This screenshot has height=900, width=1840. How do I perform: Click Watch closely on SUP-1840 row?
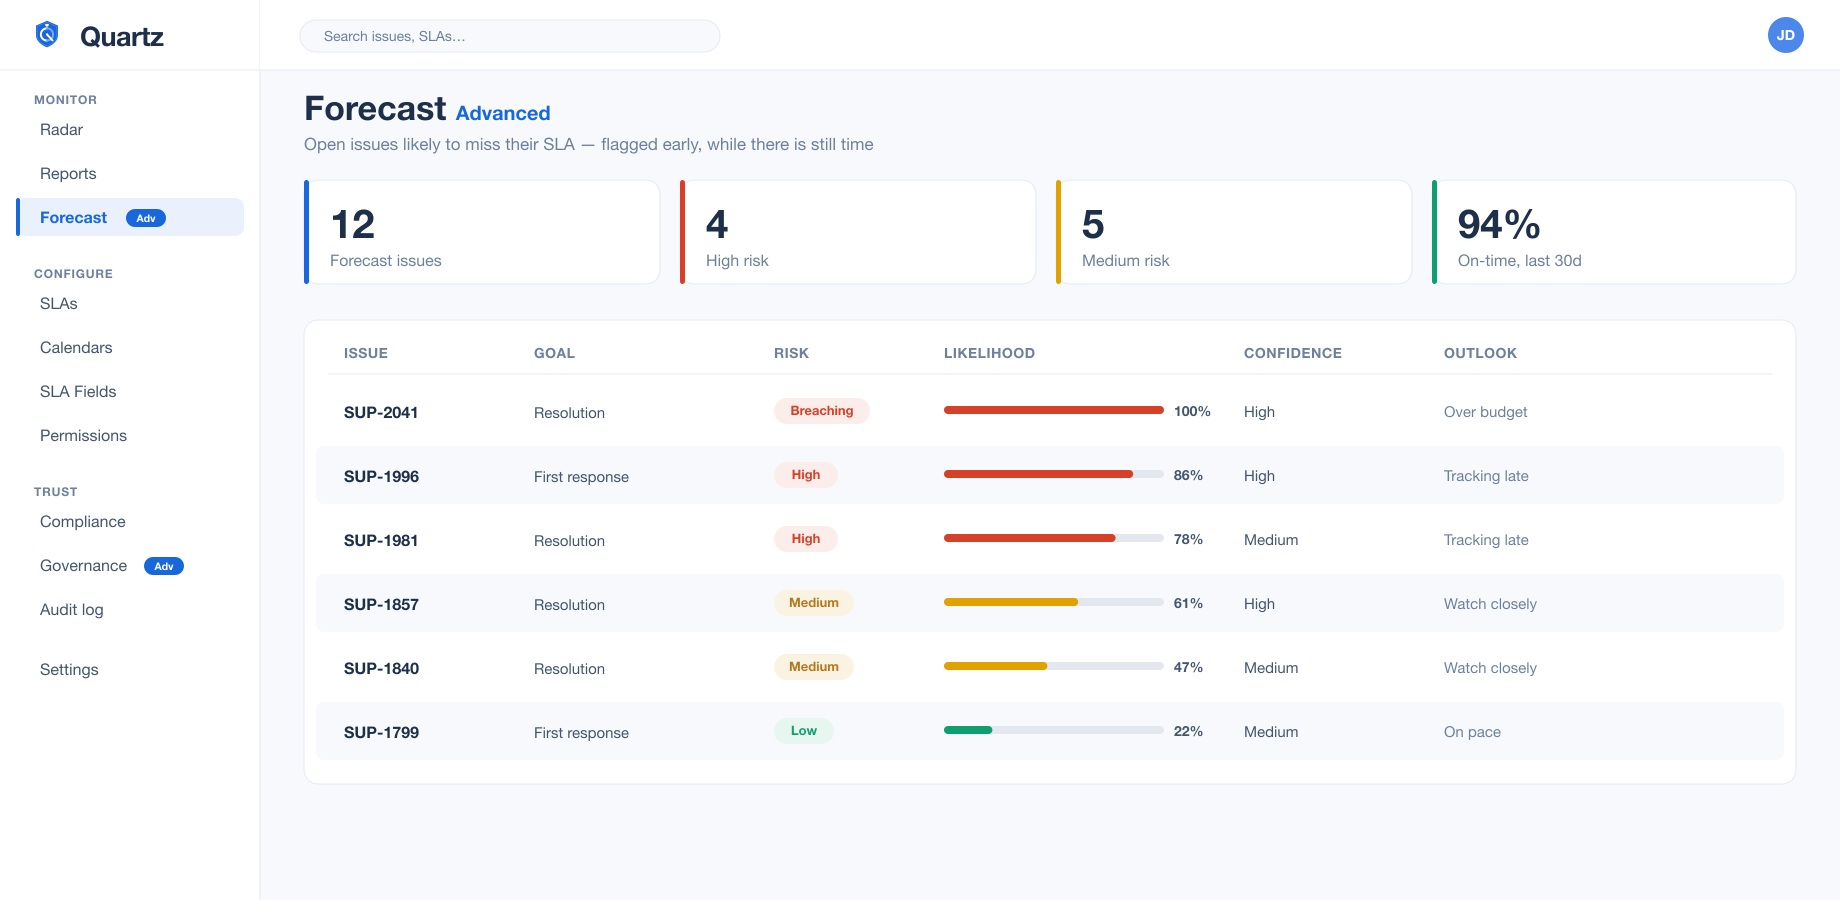click(1490, 668)
